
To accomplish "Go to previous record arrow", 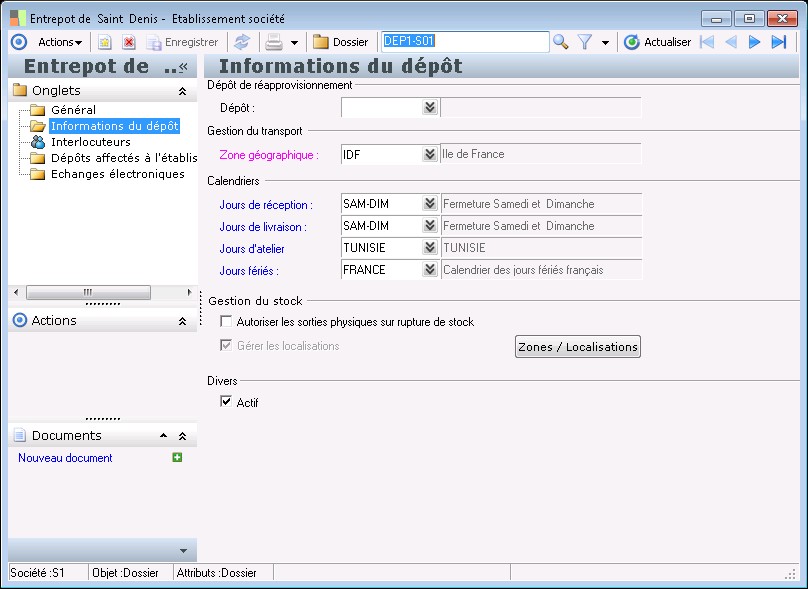I will pos(731,42).
